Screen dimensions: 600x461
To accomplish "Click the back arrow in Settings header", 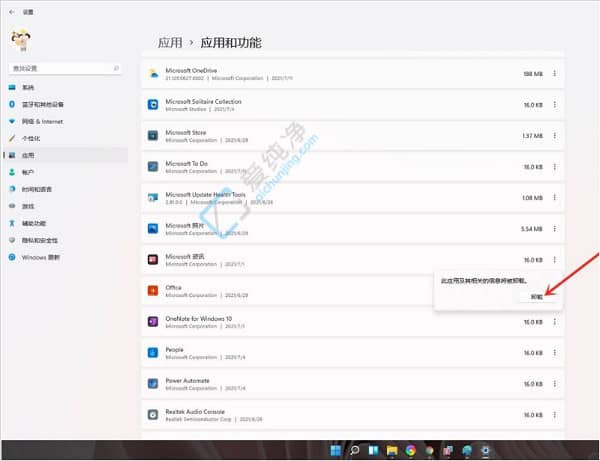I will [x=12, y=12].
